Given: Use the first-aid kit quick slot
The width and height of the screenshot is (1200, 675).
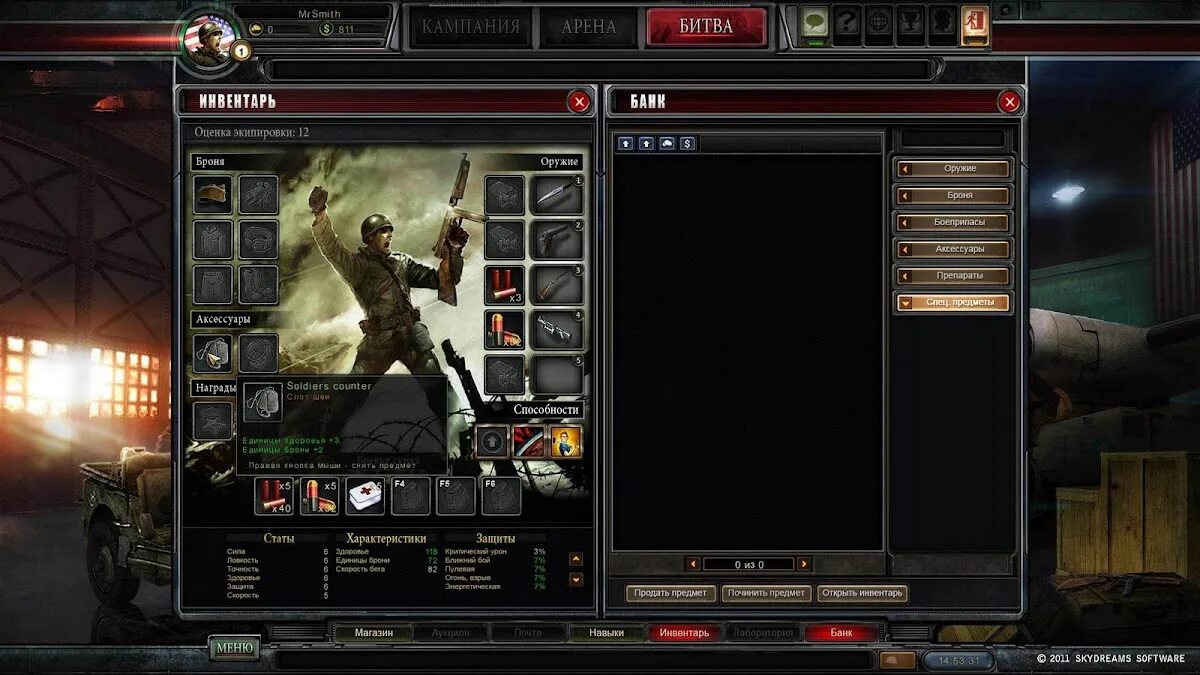Looking at the screenshot, I should tap(365, 496).
